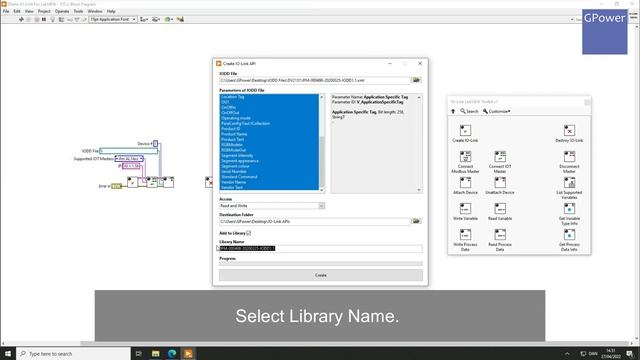Click the Destination Folder path field
The width and height of the screenshot is (640, 360).
[314, 221]
